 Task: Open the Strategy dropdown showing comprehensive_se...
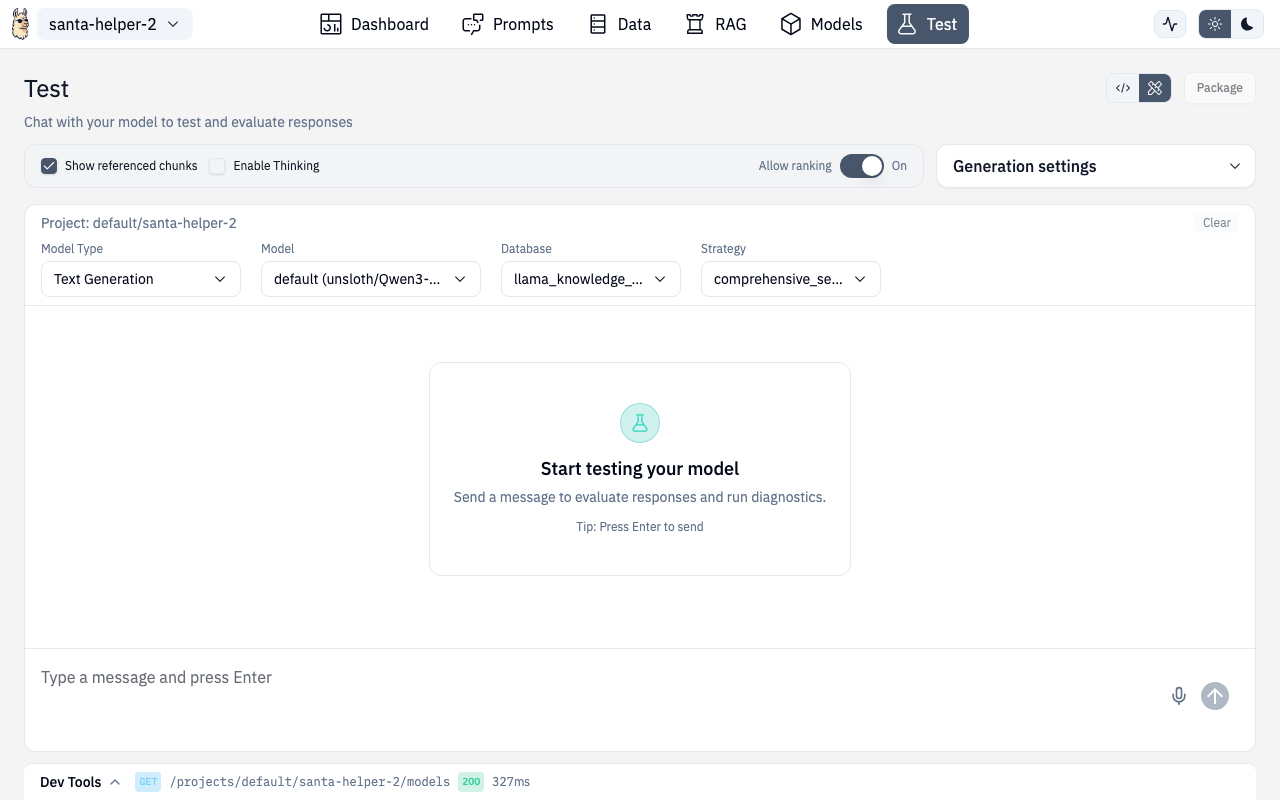point(790,279)
